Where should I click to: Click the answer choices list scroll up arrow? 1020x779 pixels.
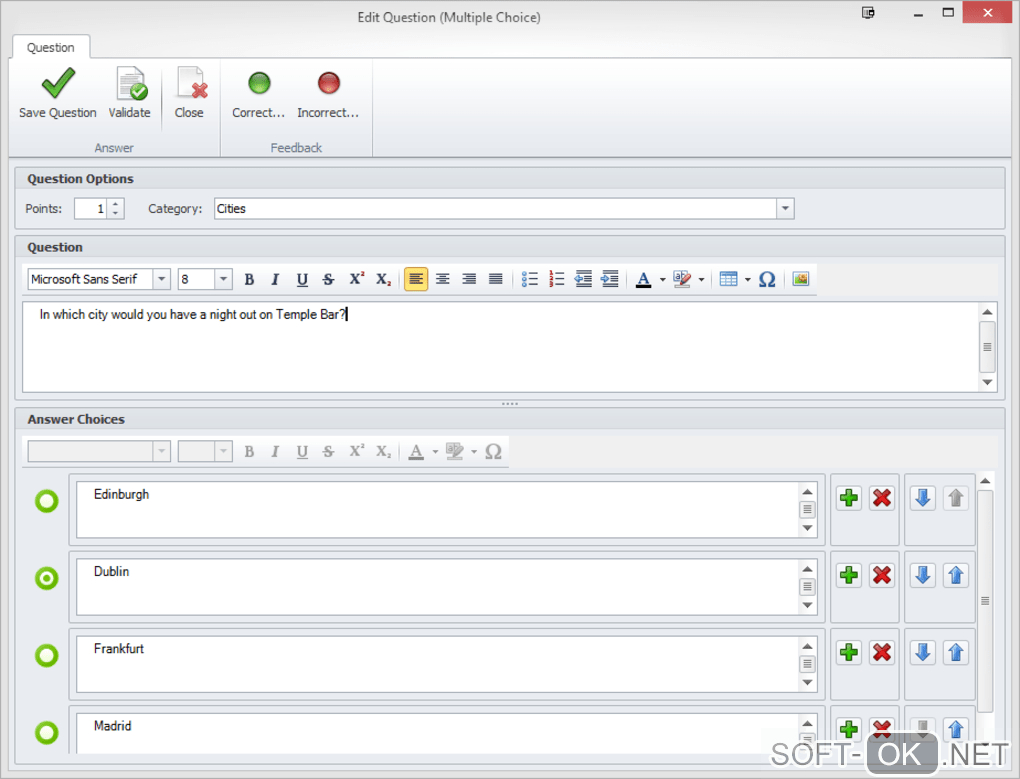pos(986,481)
